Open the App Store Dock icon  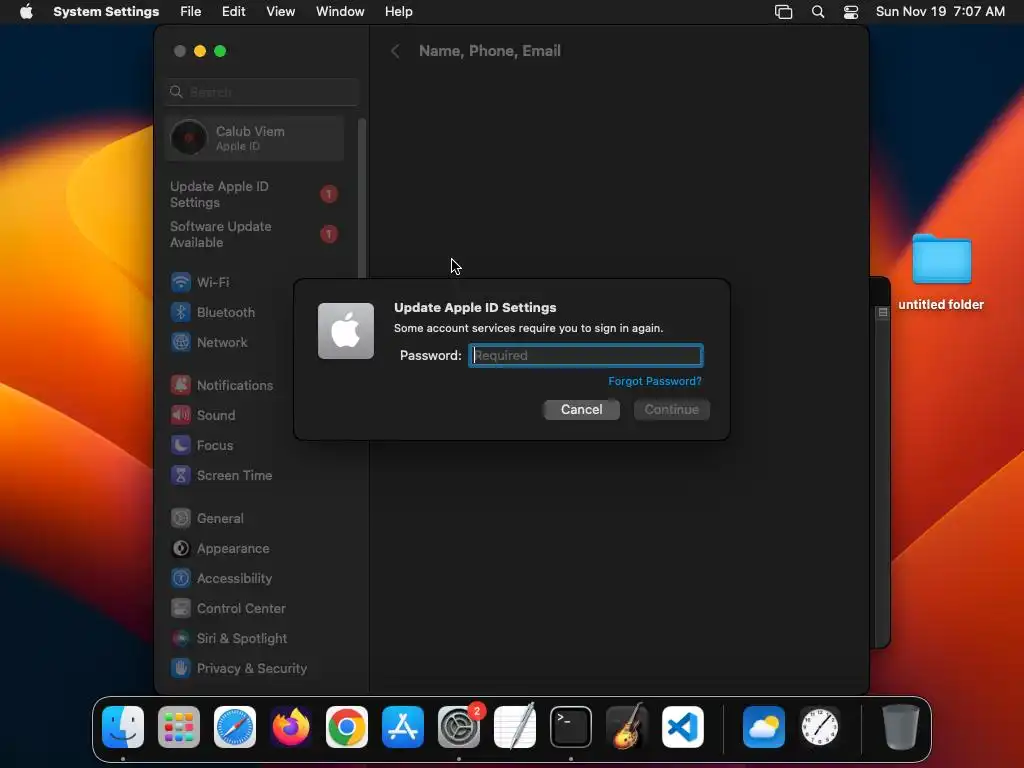(403, 727)
